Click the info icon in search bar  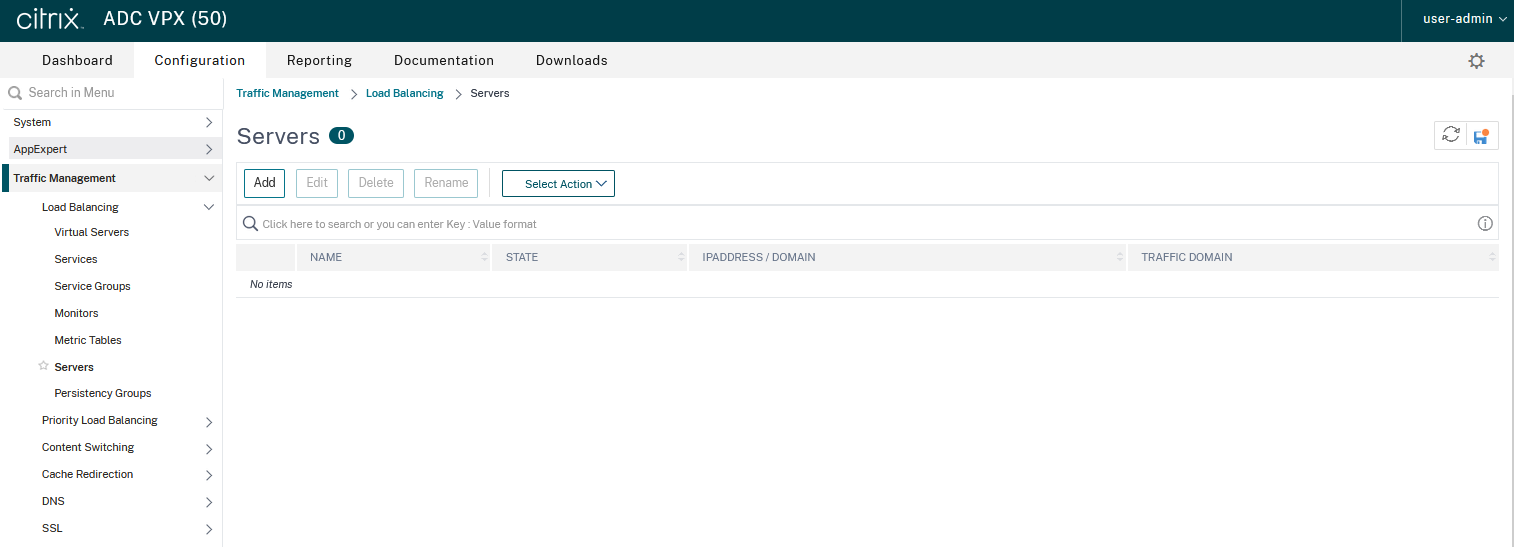[1485, 224]
